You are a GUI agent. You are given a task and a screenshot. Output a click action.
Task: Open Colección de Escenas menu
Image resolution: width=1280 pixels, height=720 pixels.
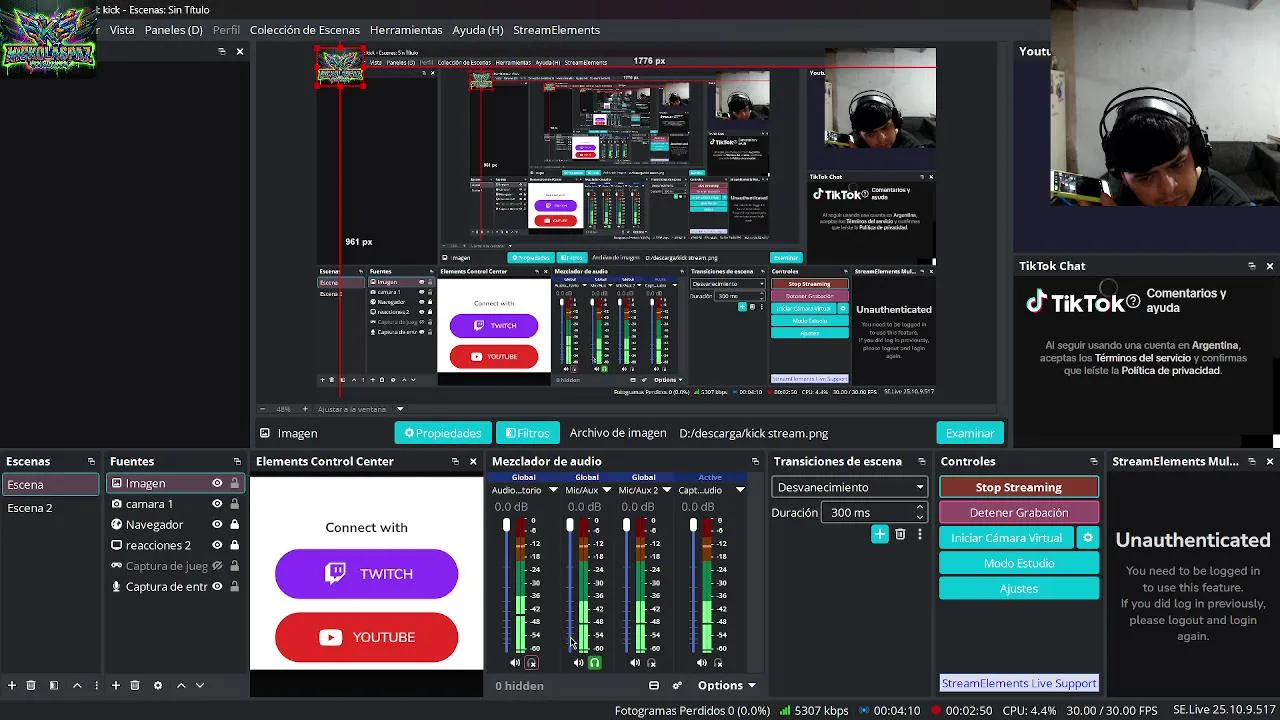305,30
